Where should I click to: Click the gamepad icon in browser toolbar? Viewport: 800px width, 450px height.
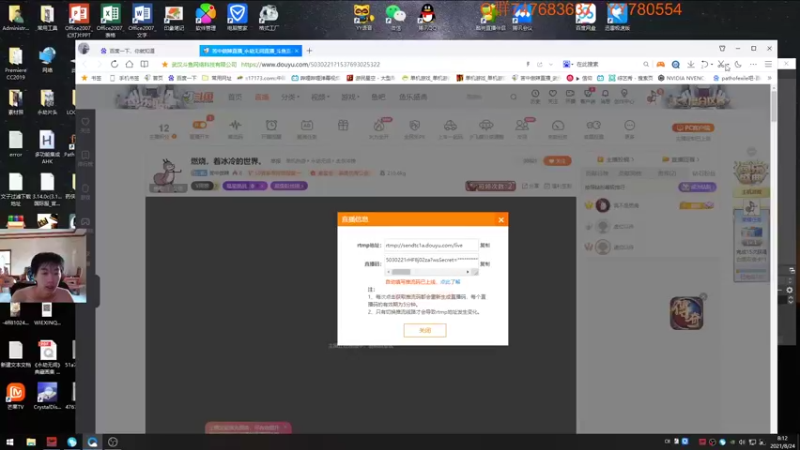(660, 64)
